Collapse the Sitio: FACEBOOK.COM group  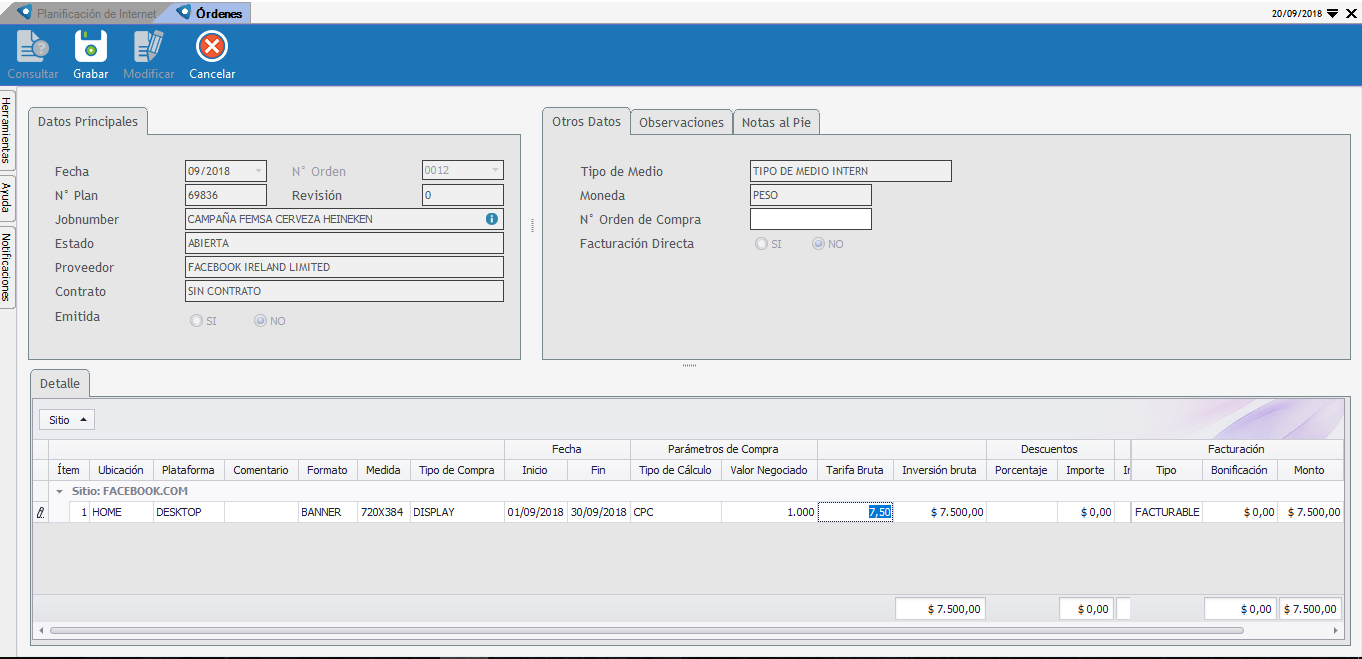pos(59,492)
